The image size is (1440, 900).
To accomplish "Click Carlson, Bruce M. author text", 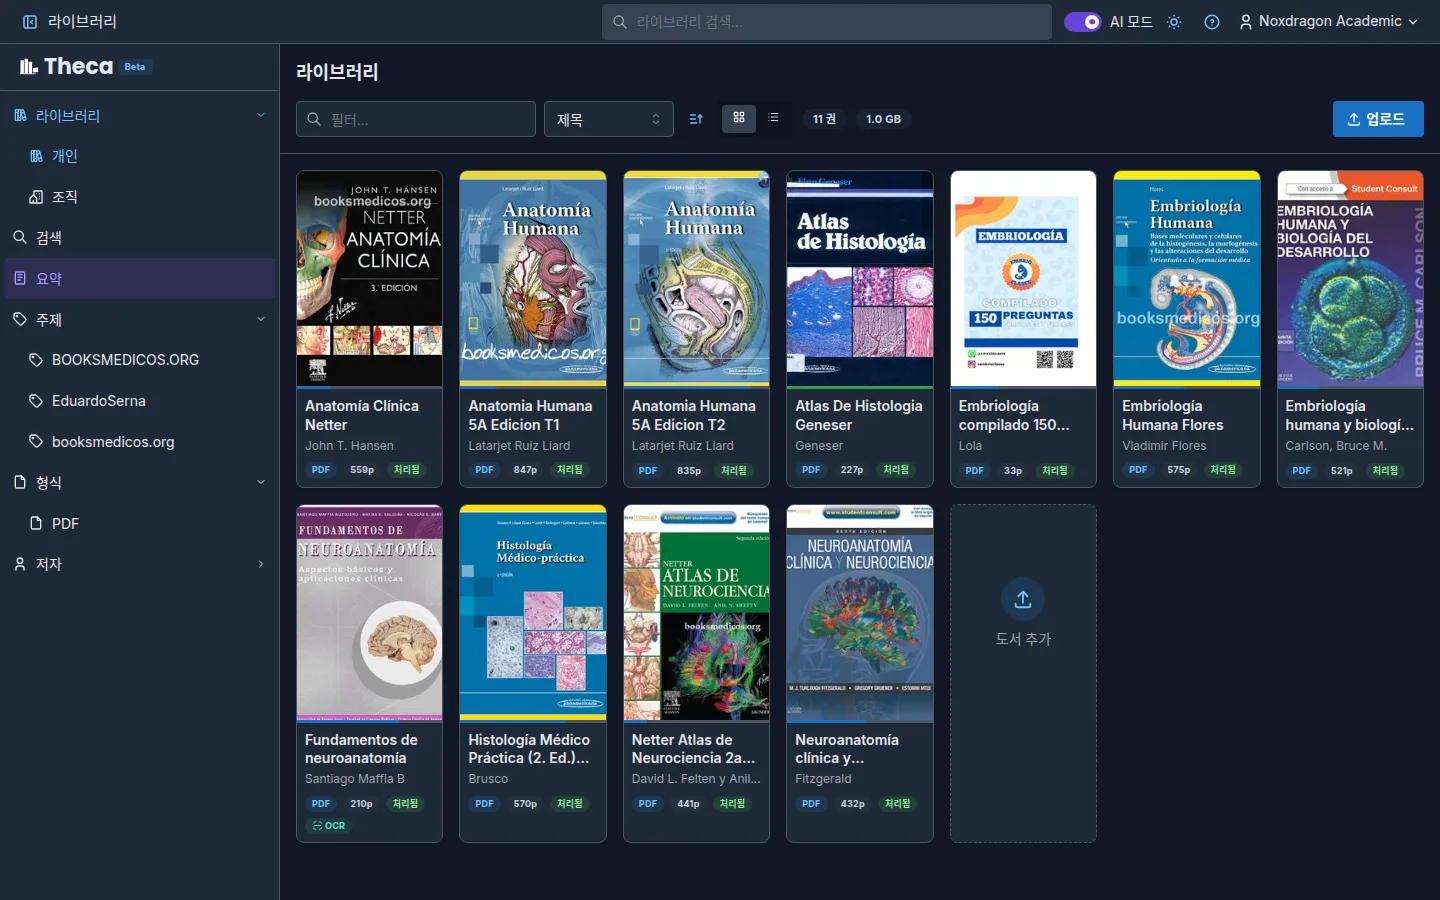I will [1336, 446].
